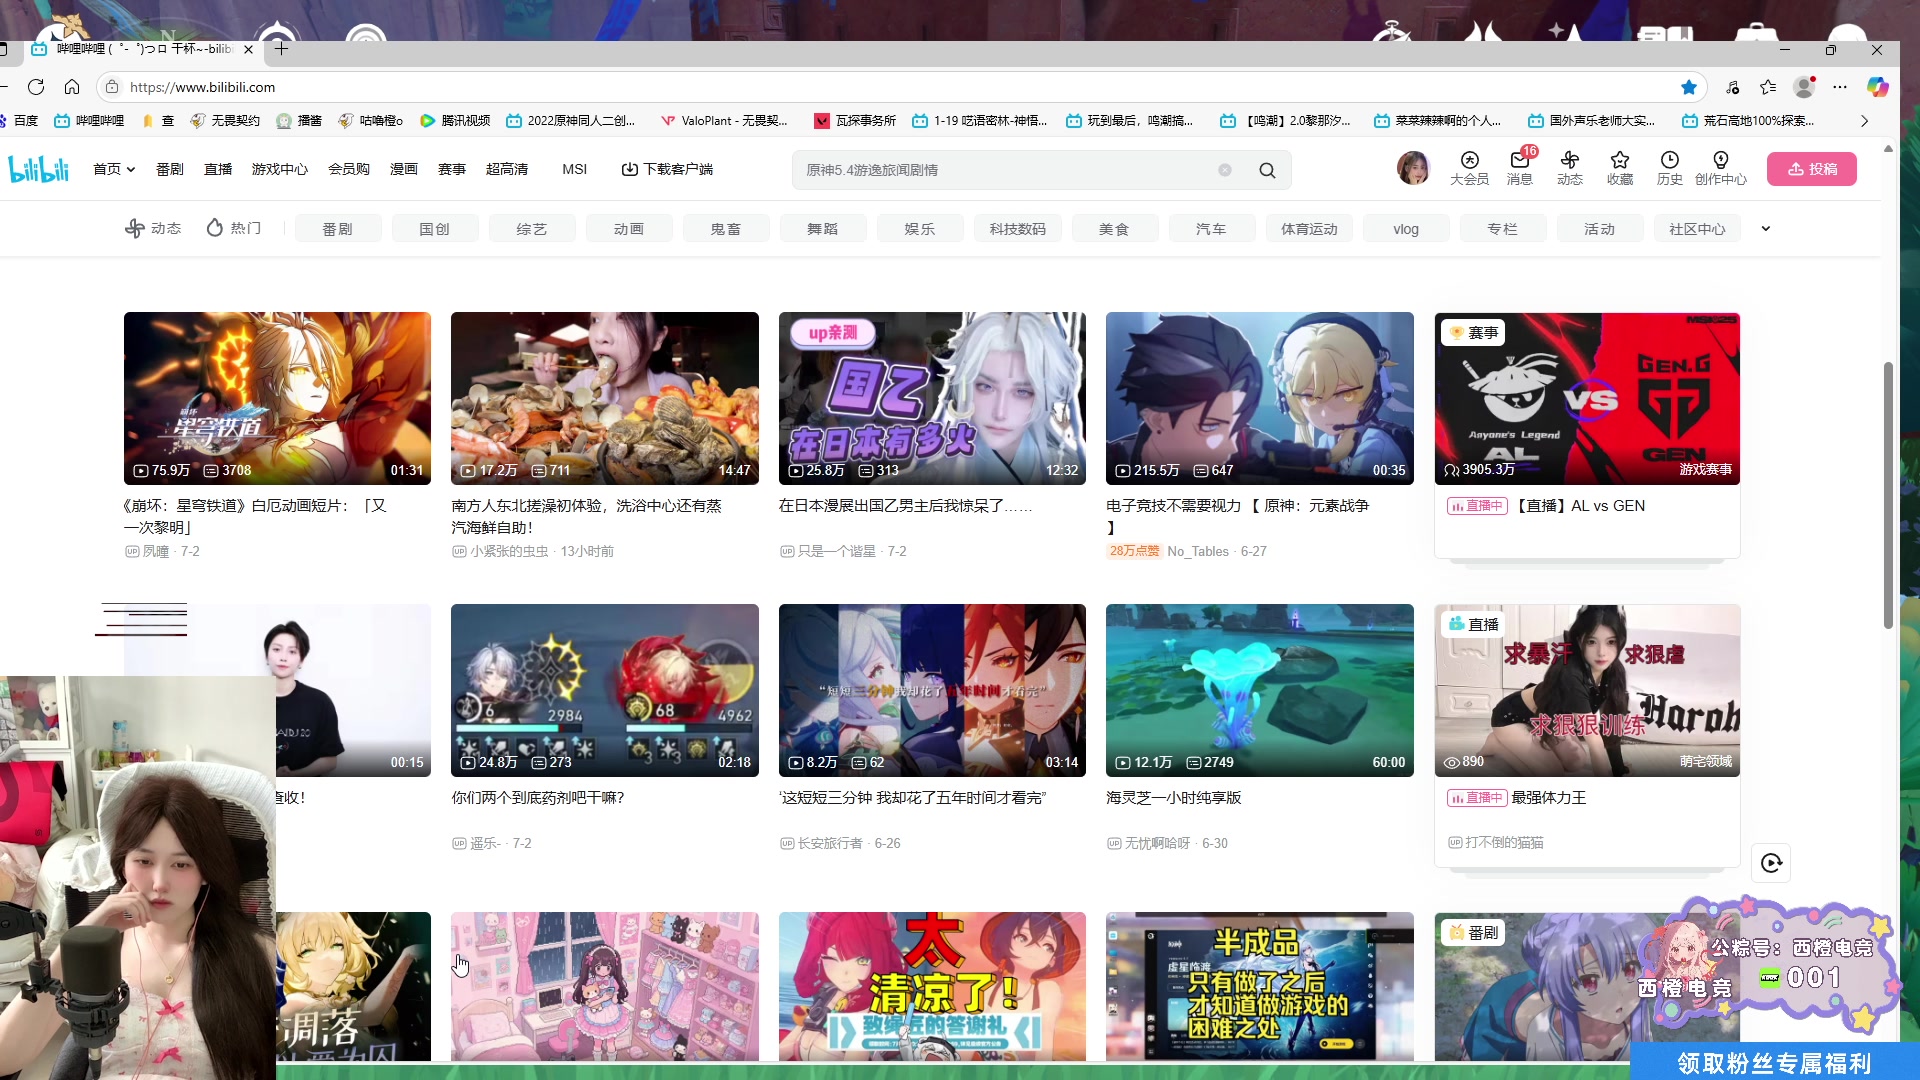Open the 创作中心 lightbulb icon
This screenshot has width=1920, height=1080.
pyautogui.click(x=1721, y=168)
